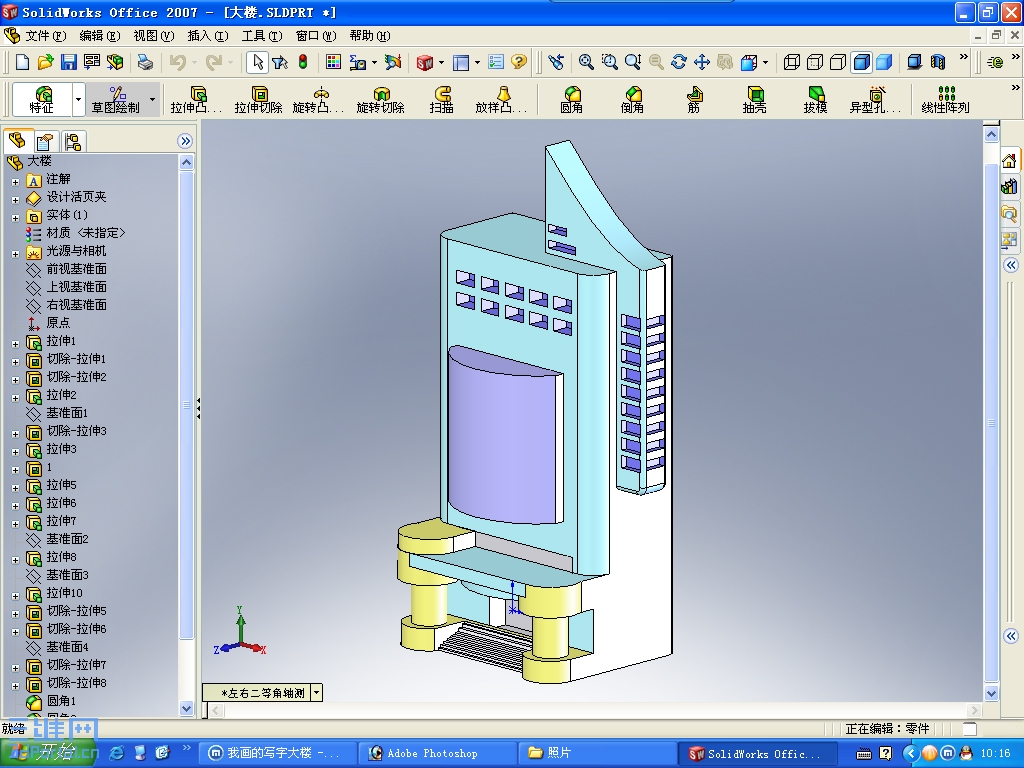Save the part using the Save icon

69,62
